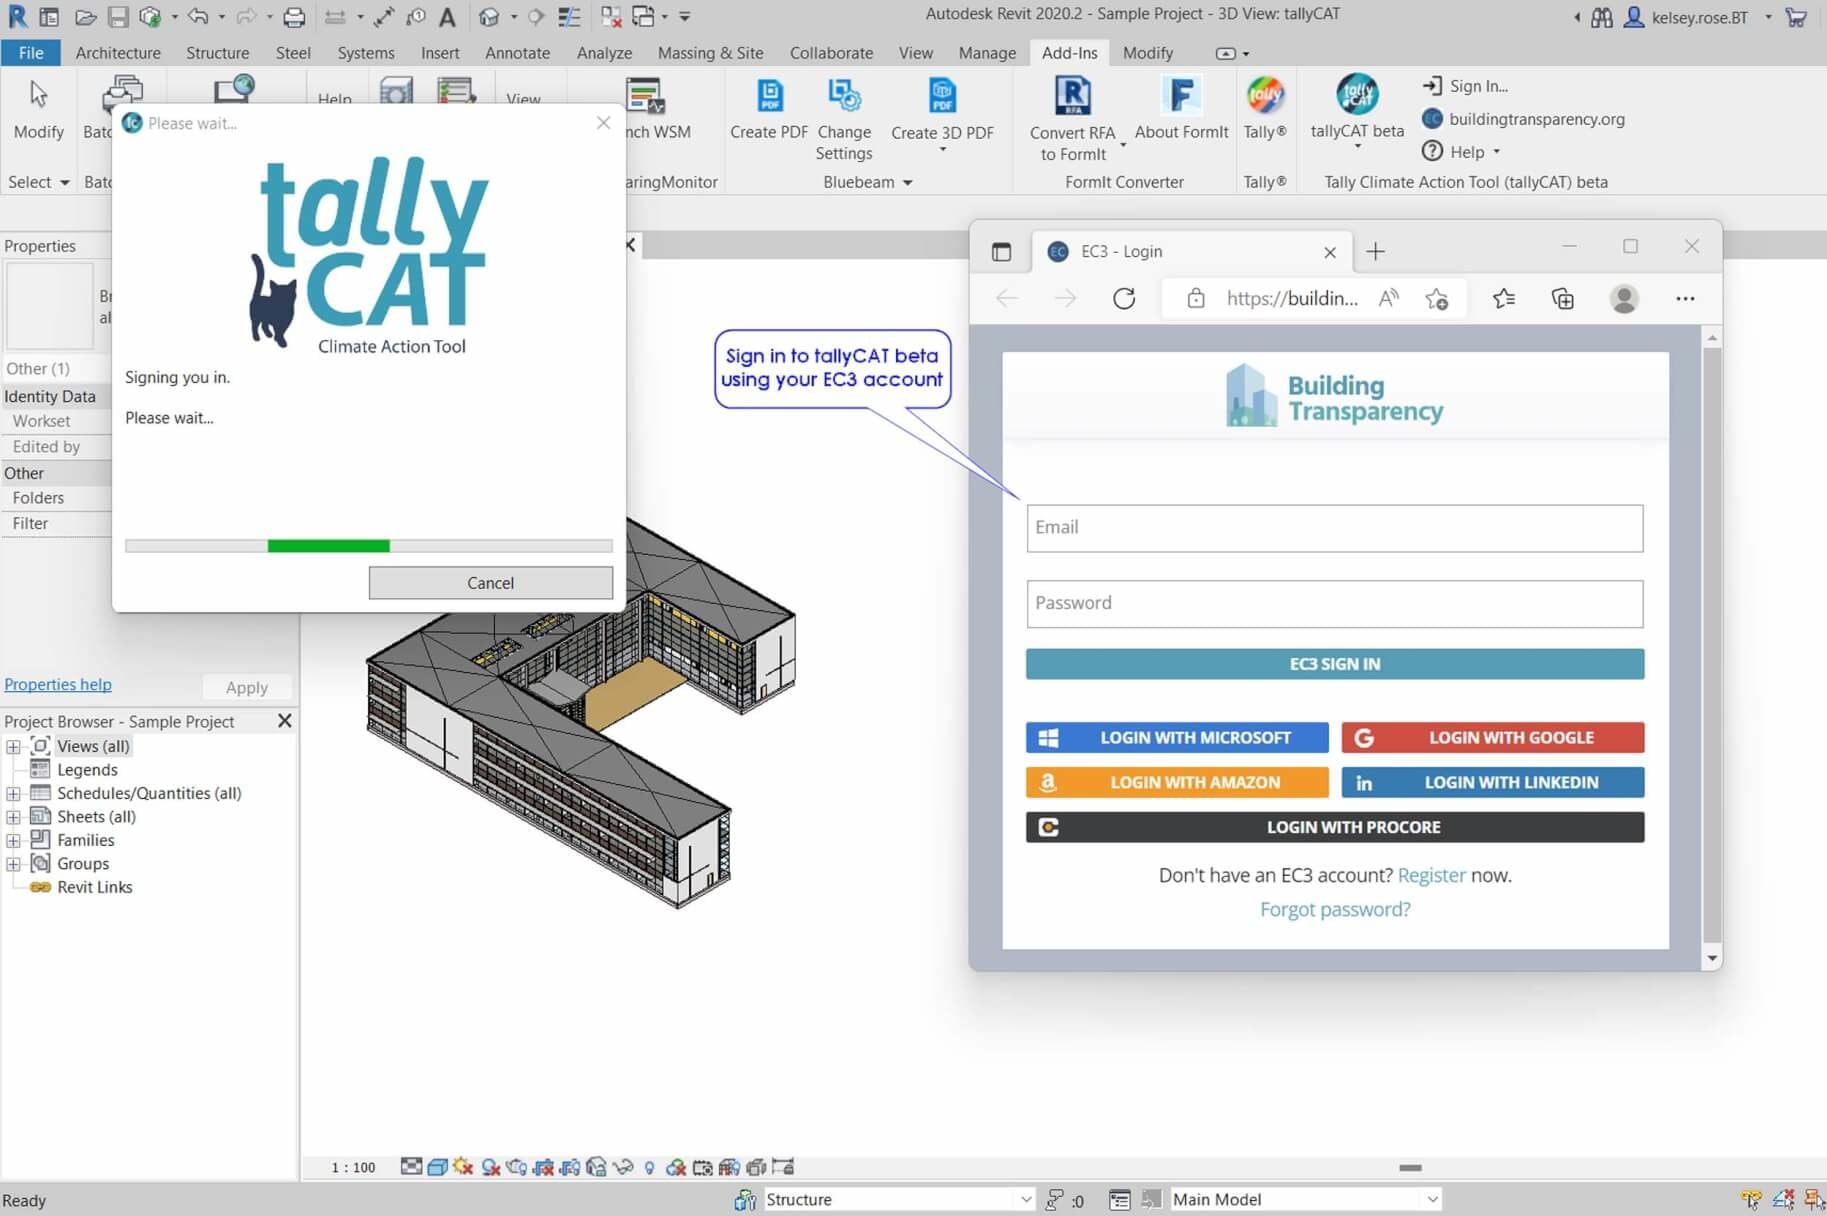Screen dimensions: 1827x1216
Task: Expand the Families tree node
Action: (x=13, y=841)
